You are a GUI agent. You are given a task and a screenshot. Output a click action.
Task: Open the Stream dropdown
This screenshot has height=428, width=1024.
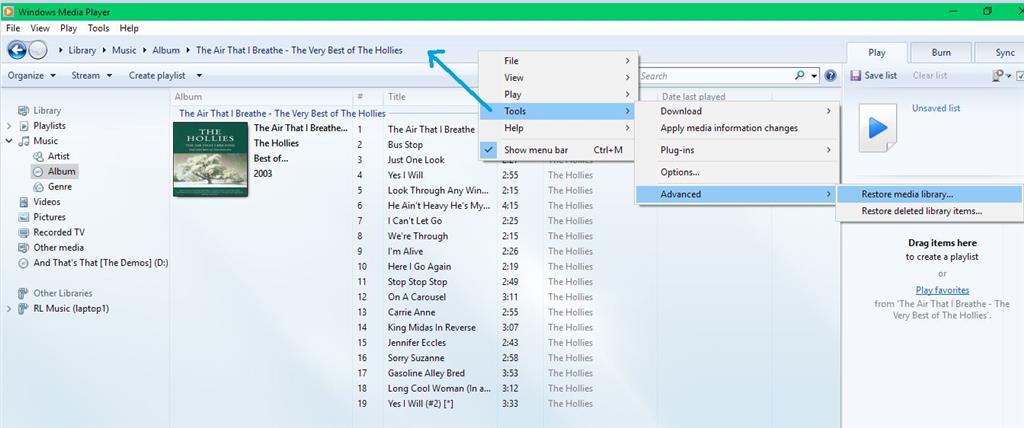91,76
